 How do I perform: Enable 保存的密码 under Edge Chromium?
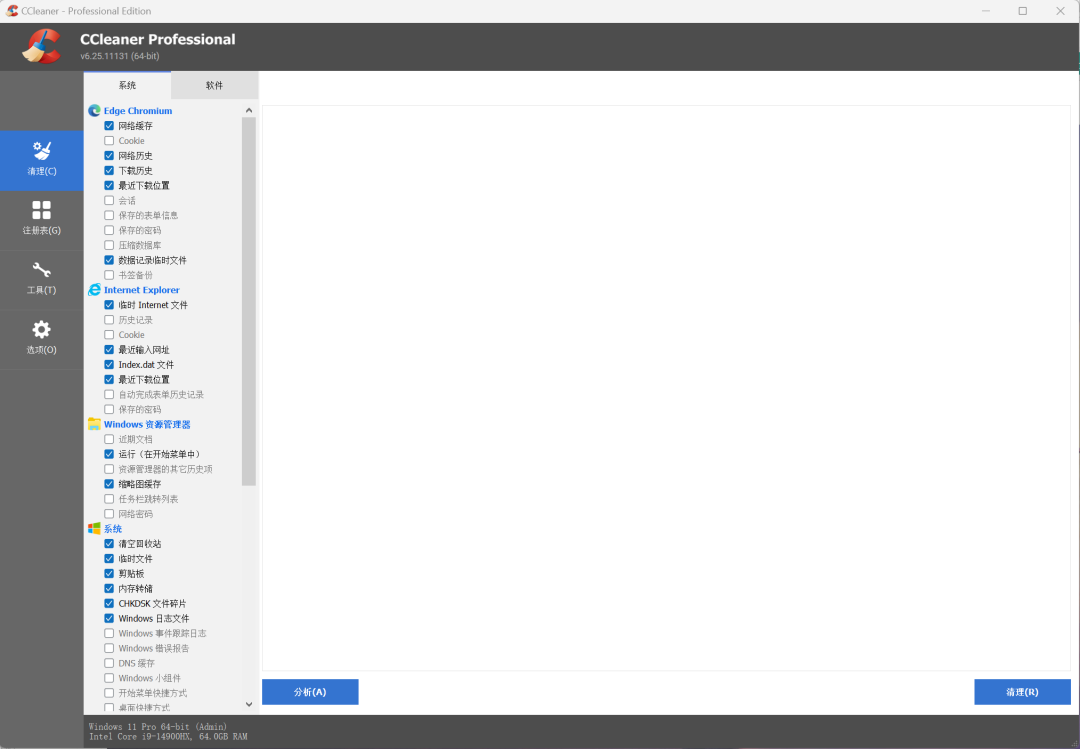[109, 230]
